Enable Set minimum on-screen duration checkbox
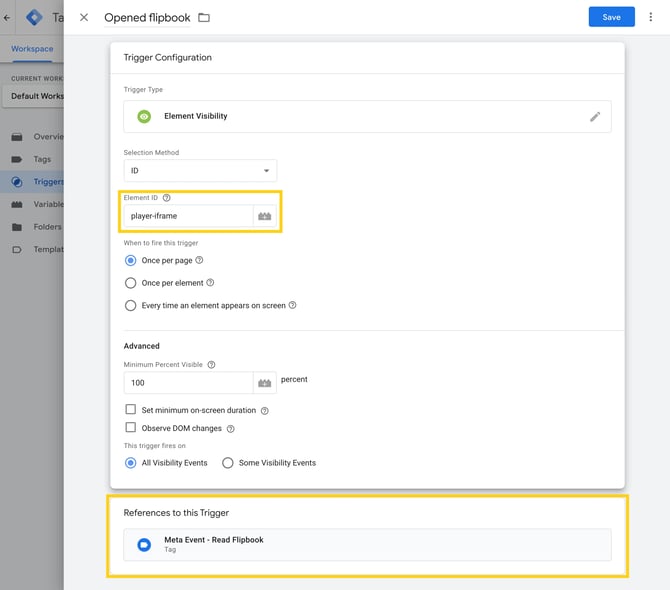 [x=130, y=409]
